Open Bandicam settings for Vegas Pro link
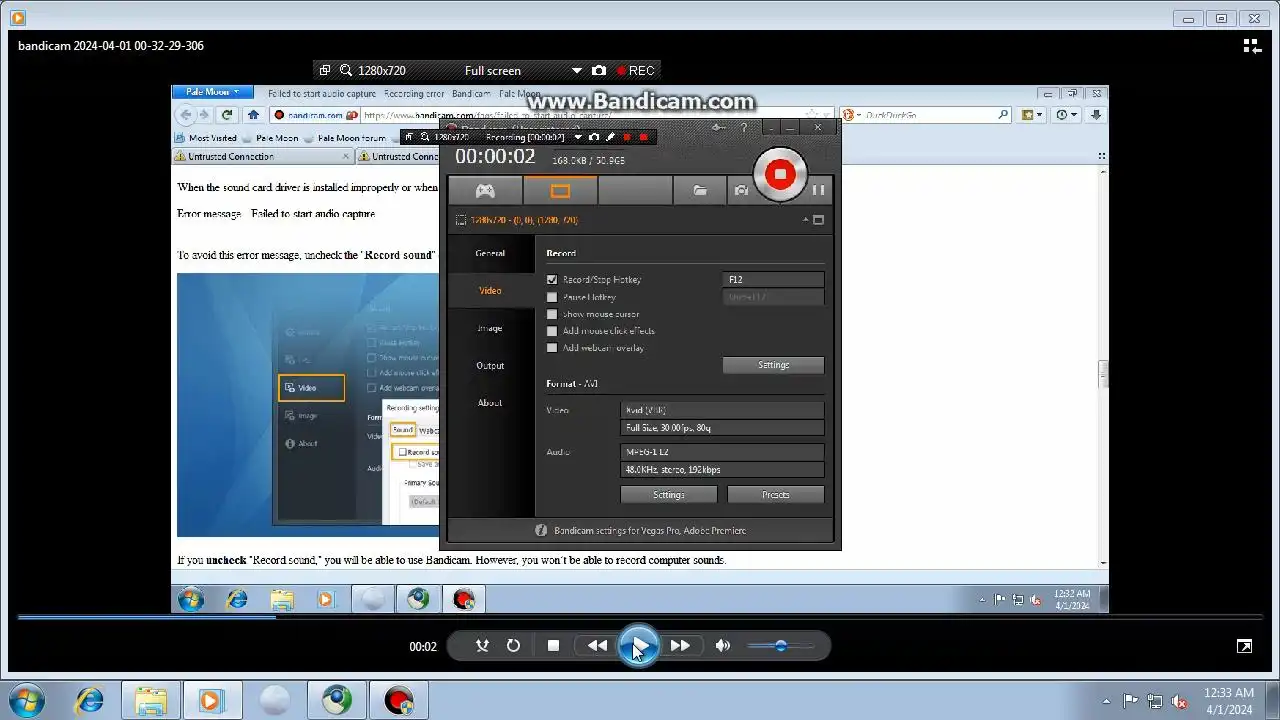1280x720 pixels. pyautogui.click(x=650, y=531)
